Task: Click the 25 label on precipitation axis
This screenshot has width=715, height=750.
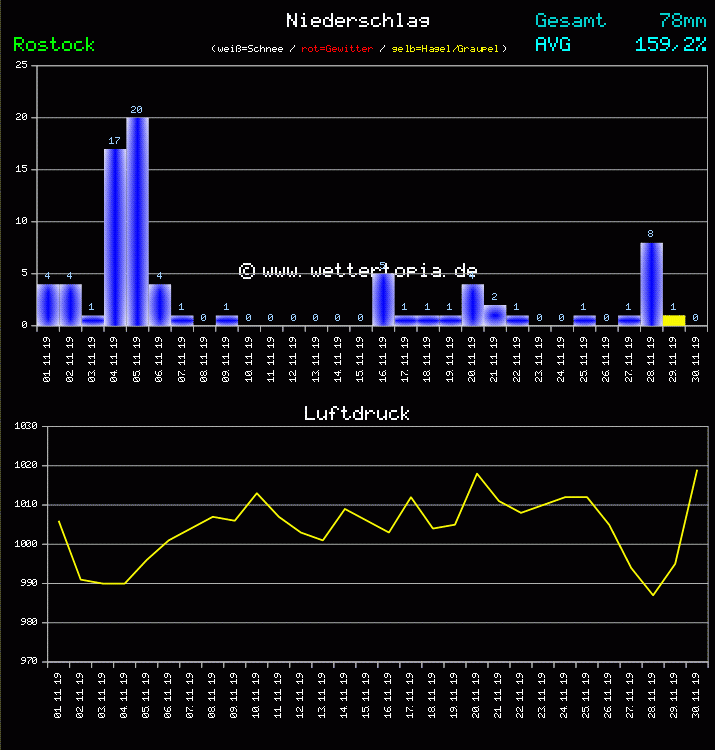Action: pos(20,66)
